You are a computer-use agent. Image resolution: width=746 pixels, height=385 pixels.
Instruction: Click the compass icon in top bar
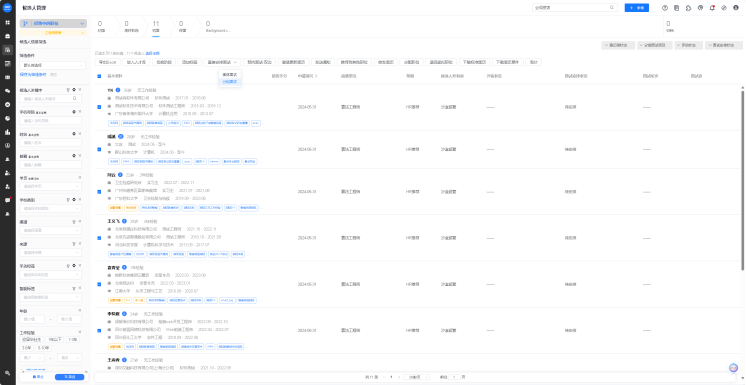point(724,8)
